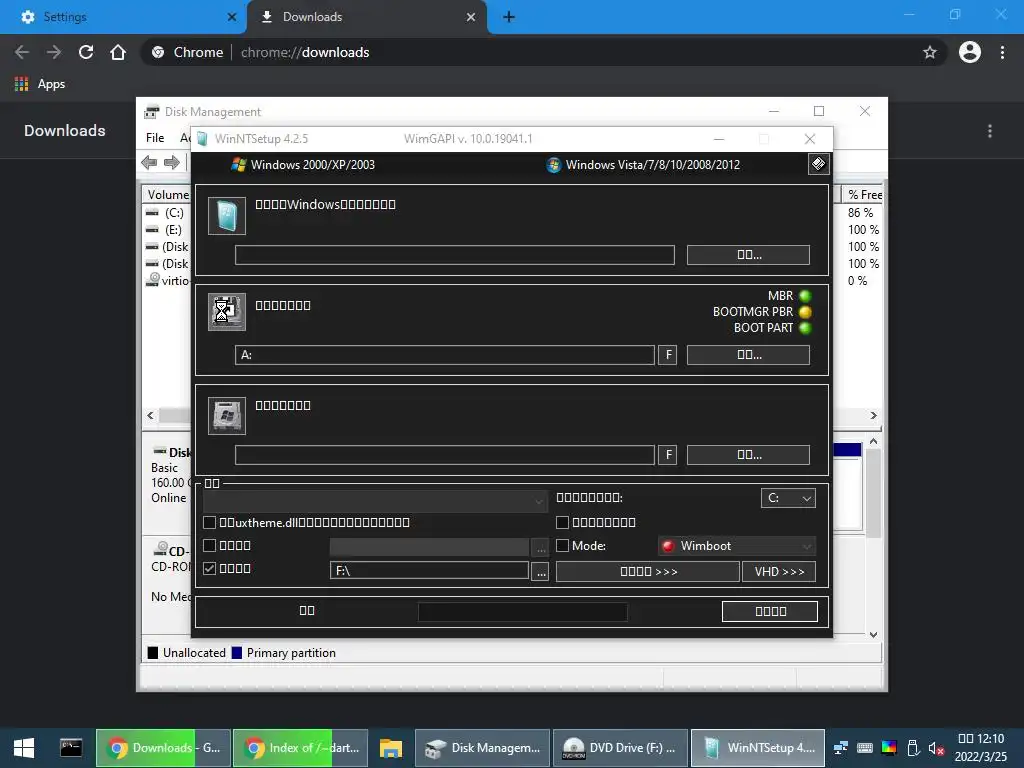
Task: Uncheck the checked checkbox beside F:\ path
Action: (210, 568)
